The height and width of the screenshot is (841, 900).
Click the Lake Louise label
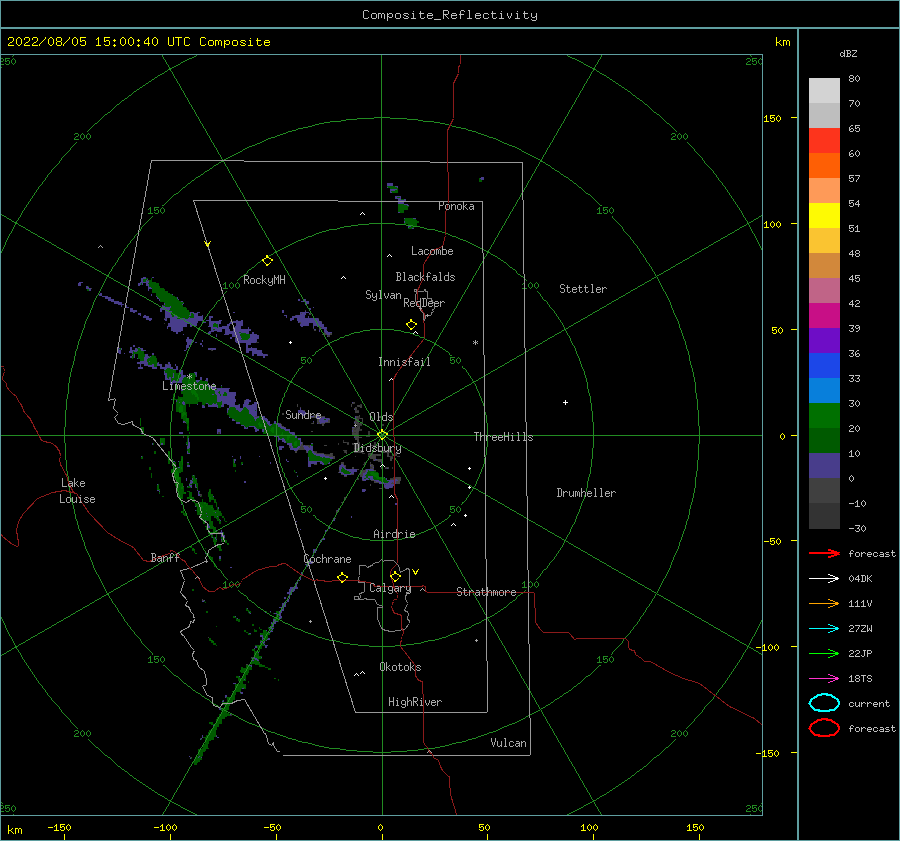click(77, 491)
